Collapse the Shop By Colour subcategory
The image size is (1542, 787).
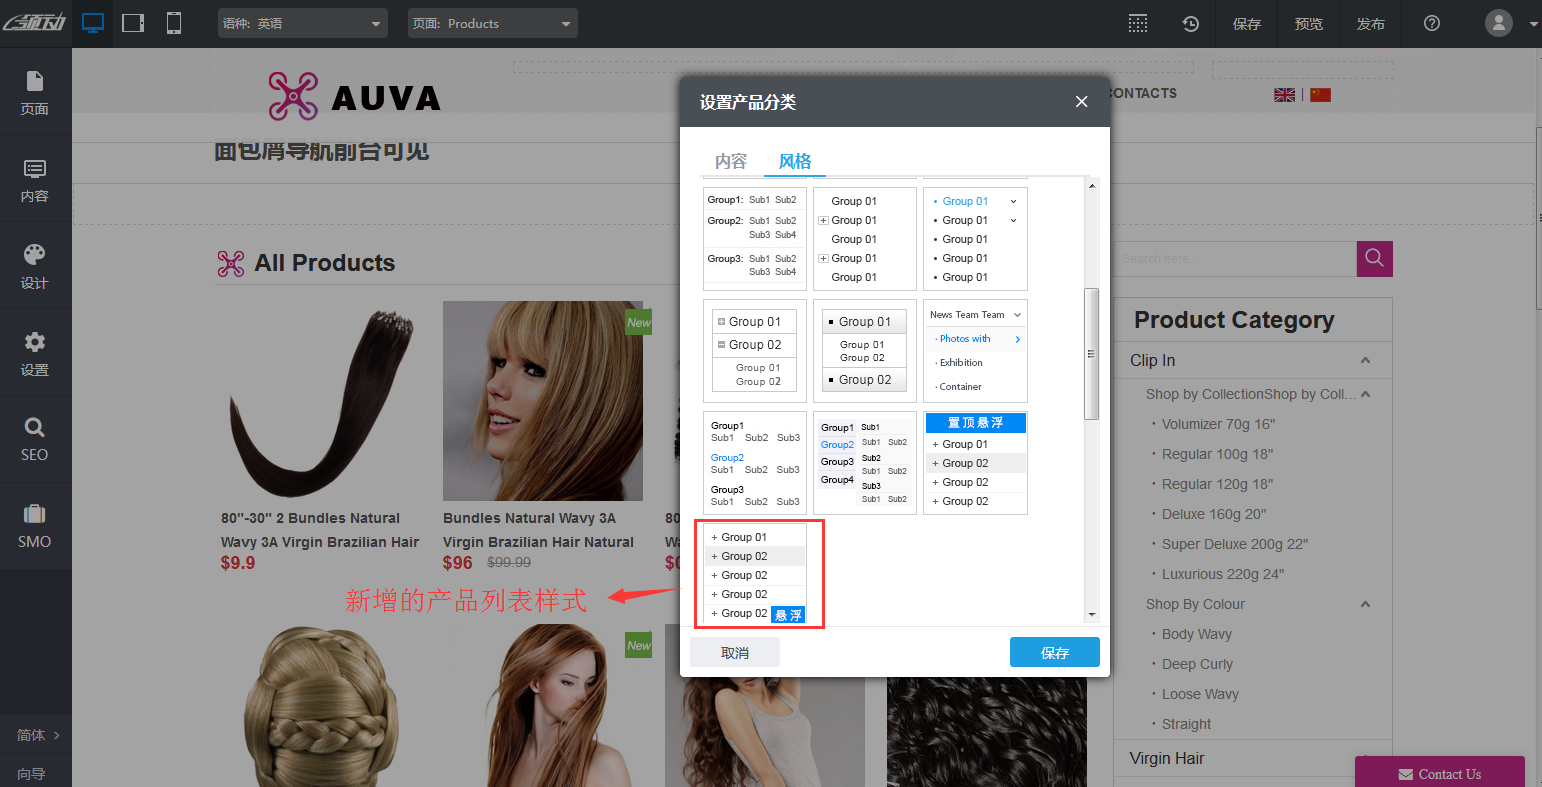pyautogui.click(x=1365, y=604)
